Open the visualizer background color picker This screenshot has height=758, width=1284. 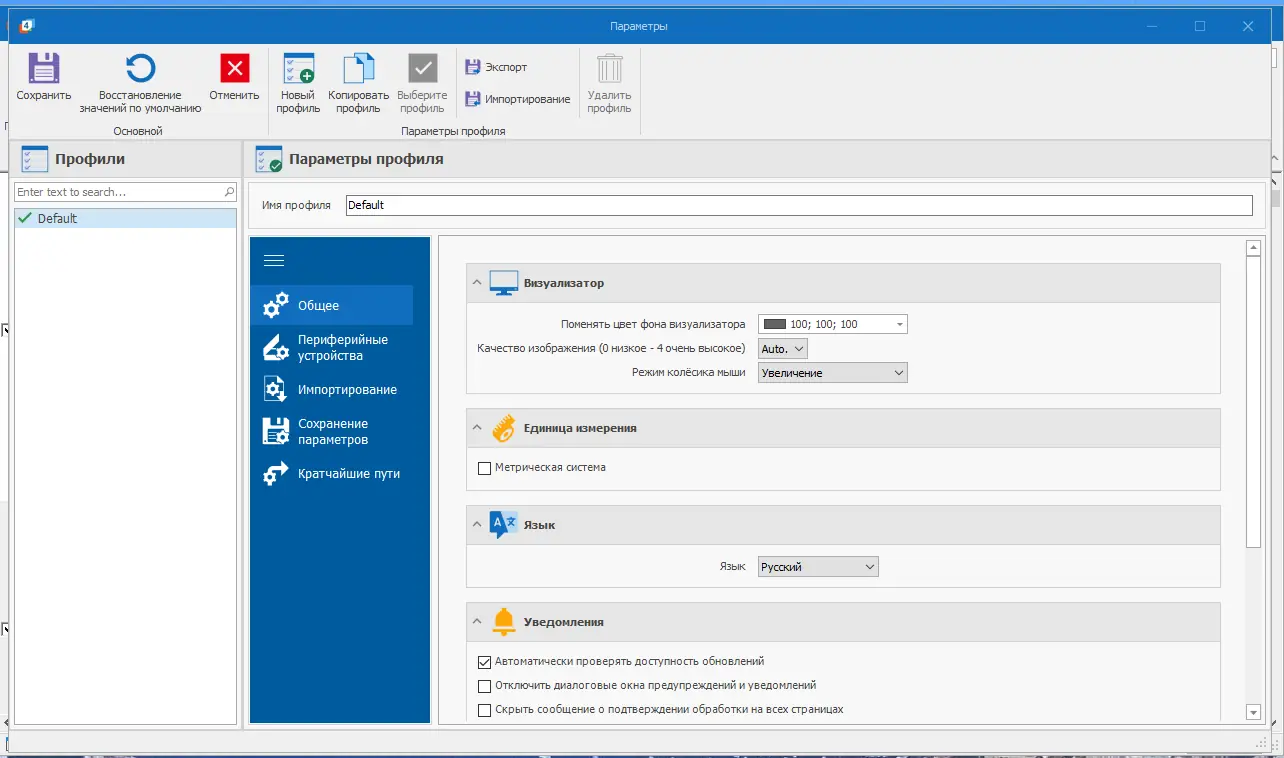click(x=832, y=324)
